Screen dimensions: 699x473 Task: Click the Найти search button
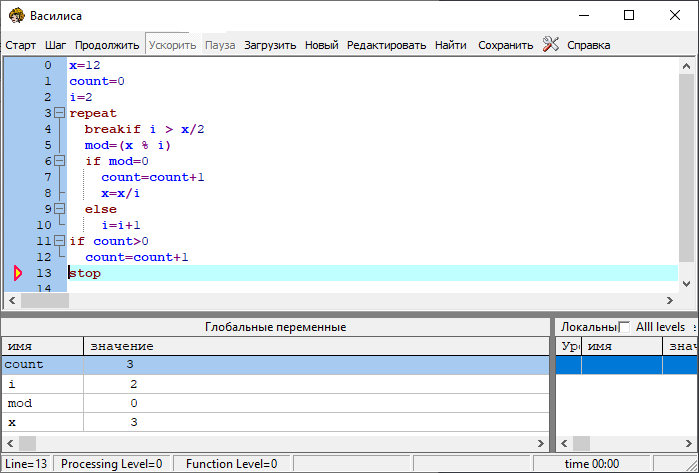450,45
